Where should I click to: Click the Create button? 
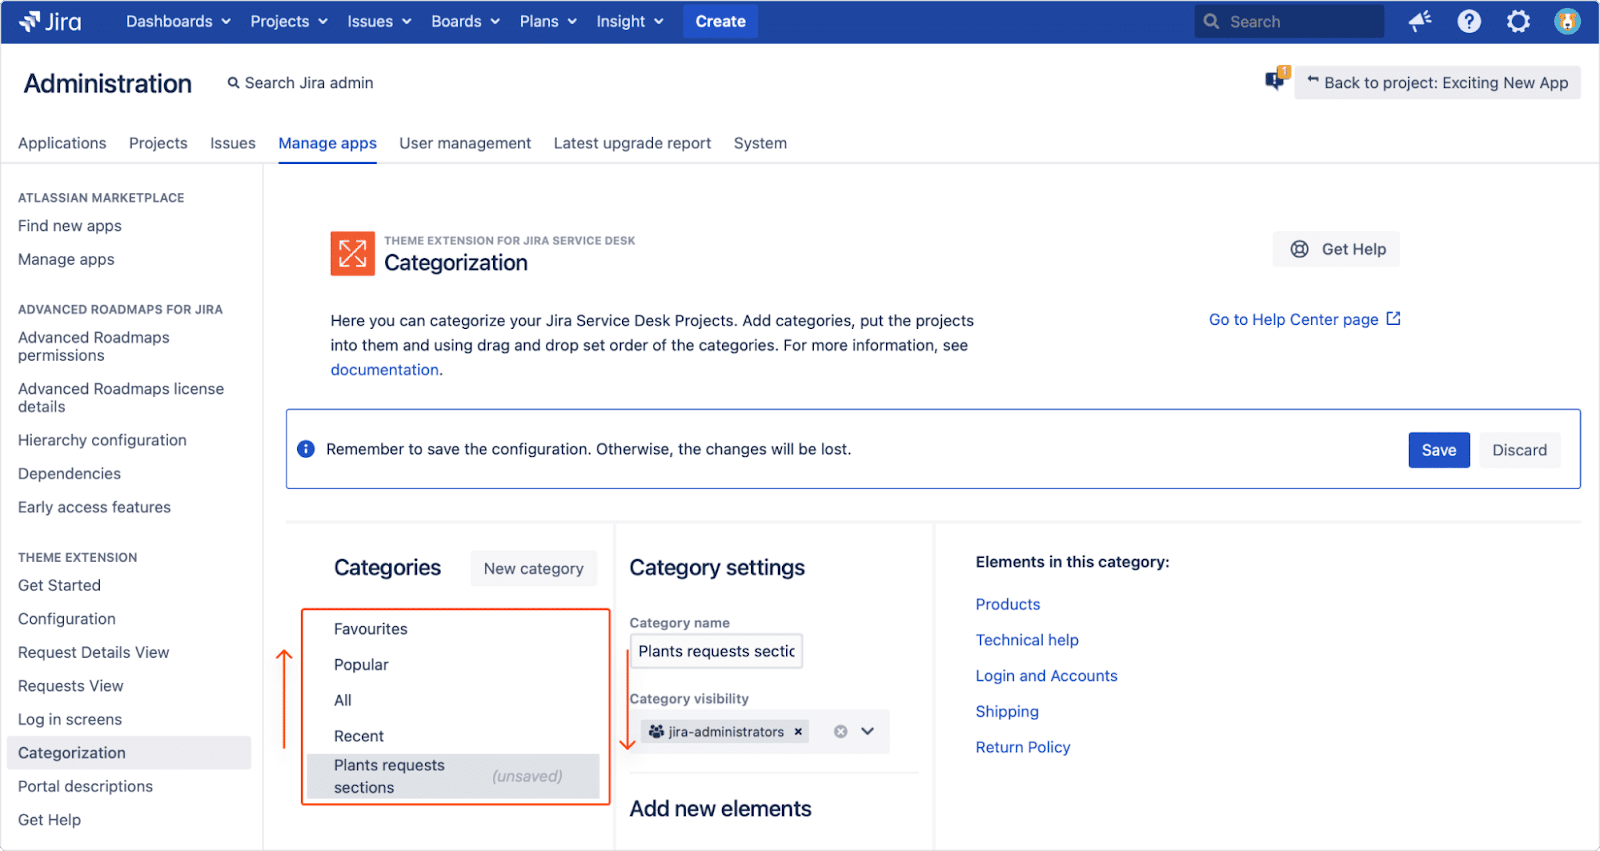point(720,21)
